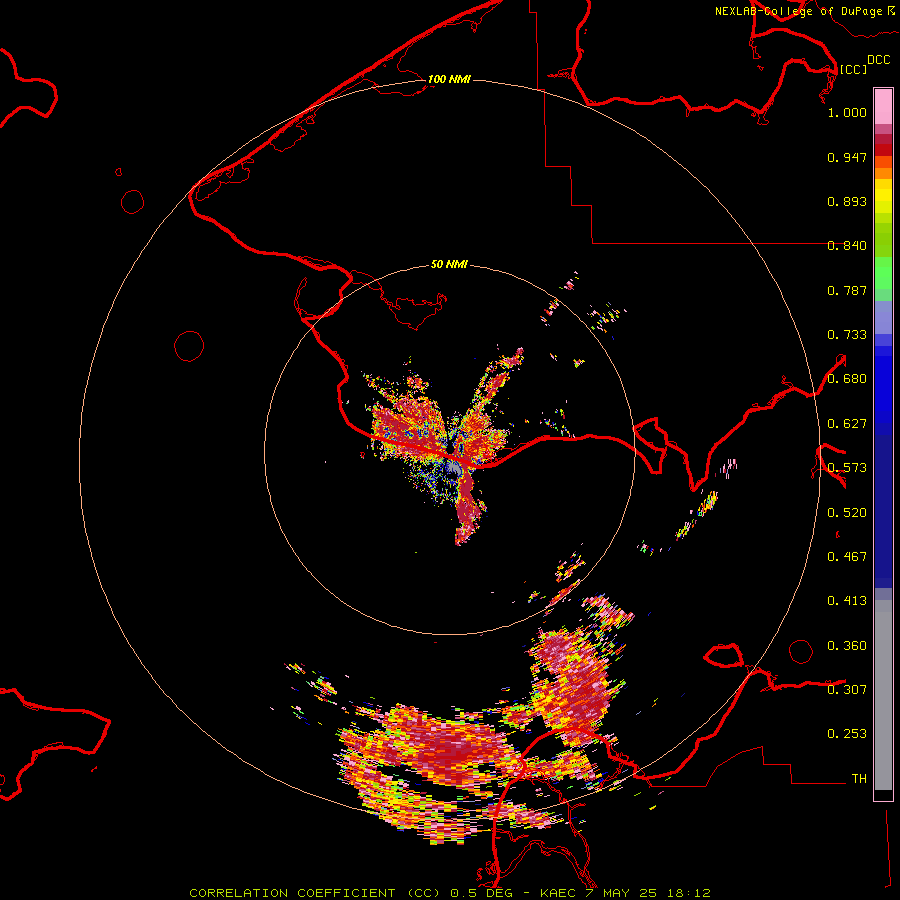Click the 0.360 color scale value
900x900 pixels.
(847, 646)
